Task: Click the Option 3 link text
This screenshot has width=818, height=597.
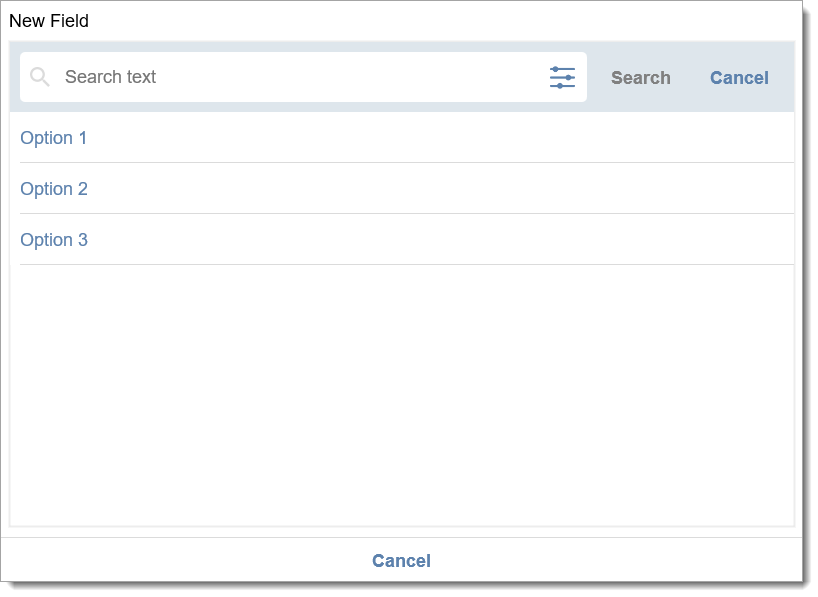Action: 54,240
